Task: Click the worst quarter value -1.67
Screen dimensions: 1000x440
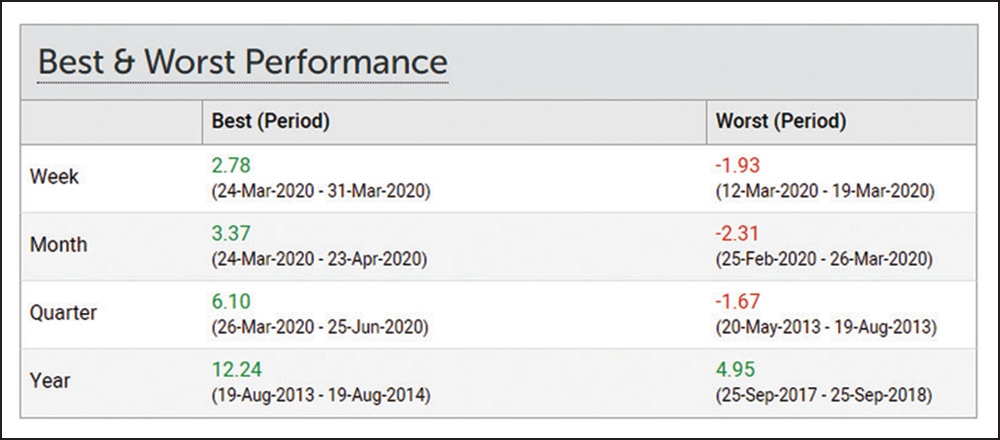Action: (736, 302)
